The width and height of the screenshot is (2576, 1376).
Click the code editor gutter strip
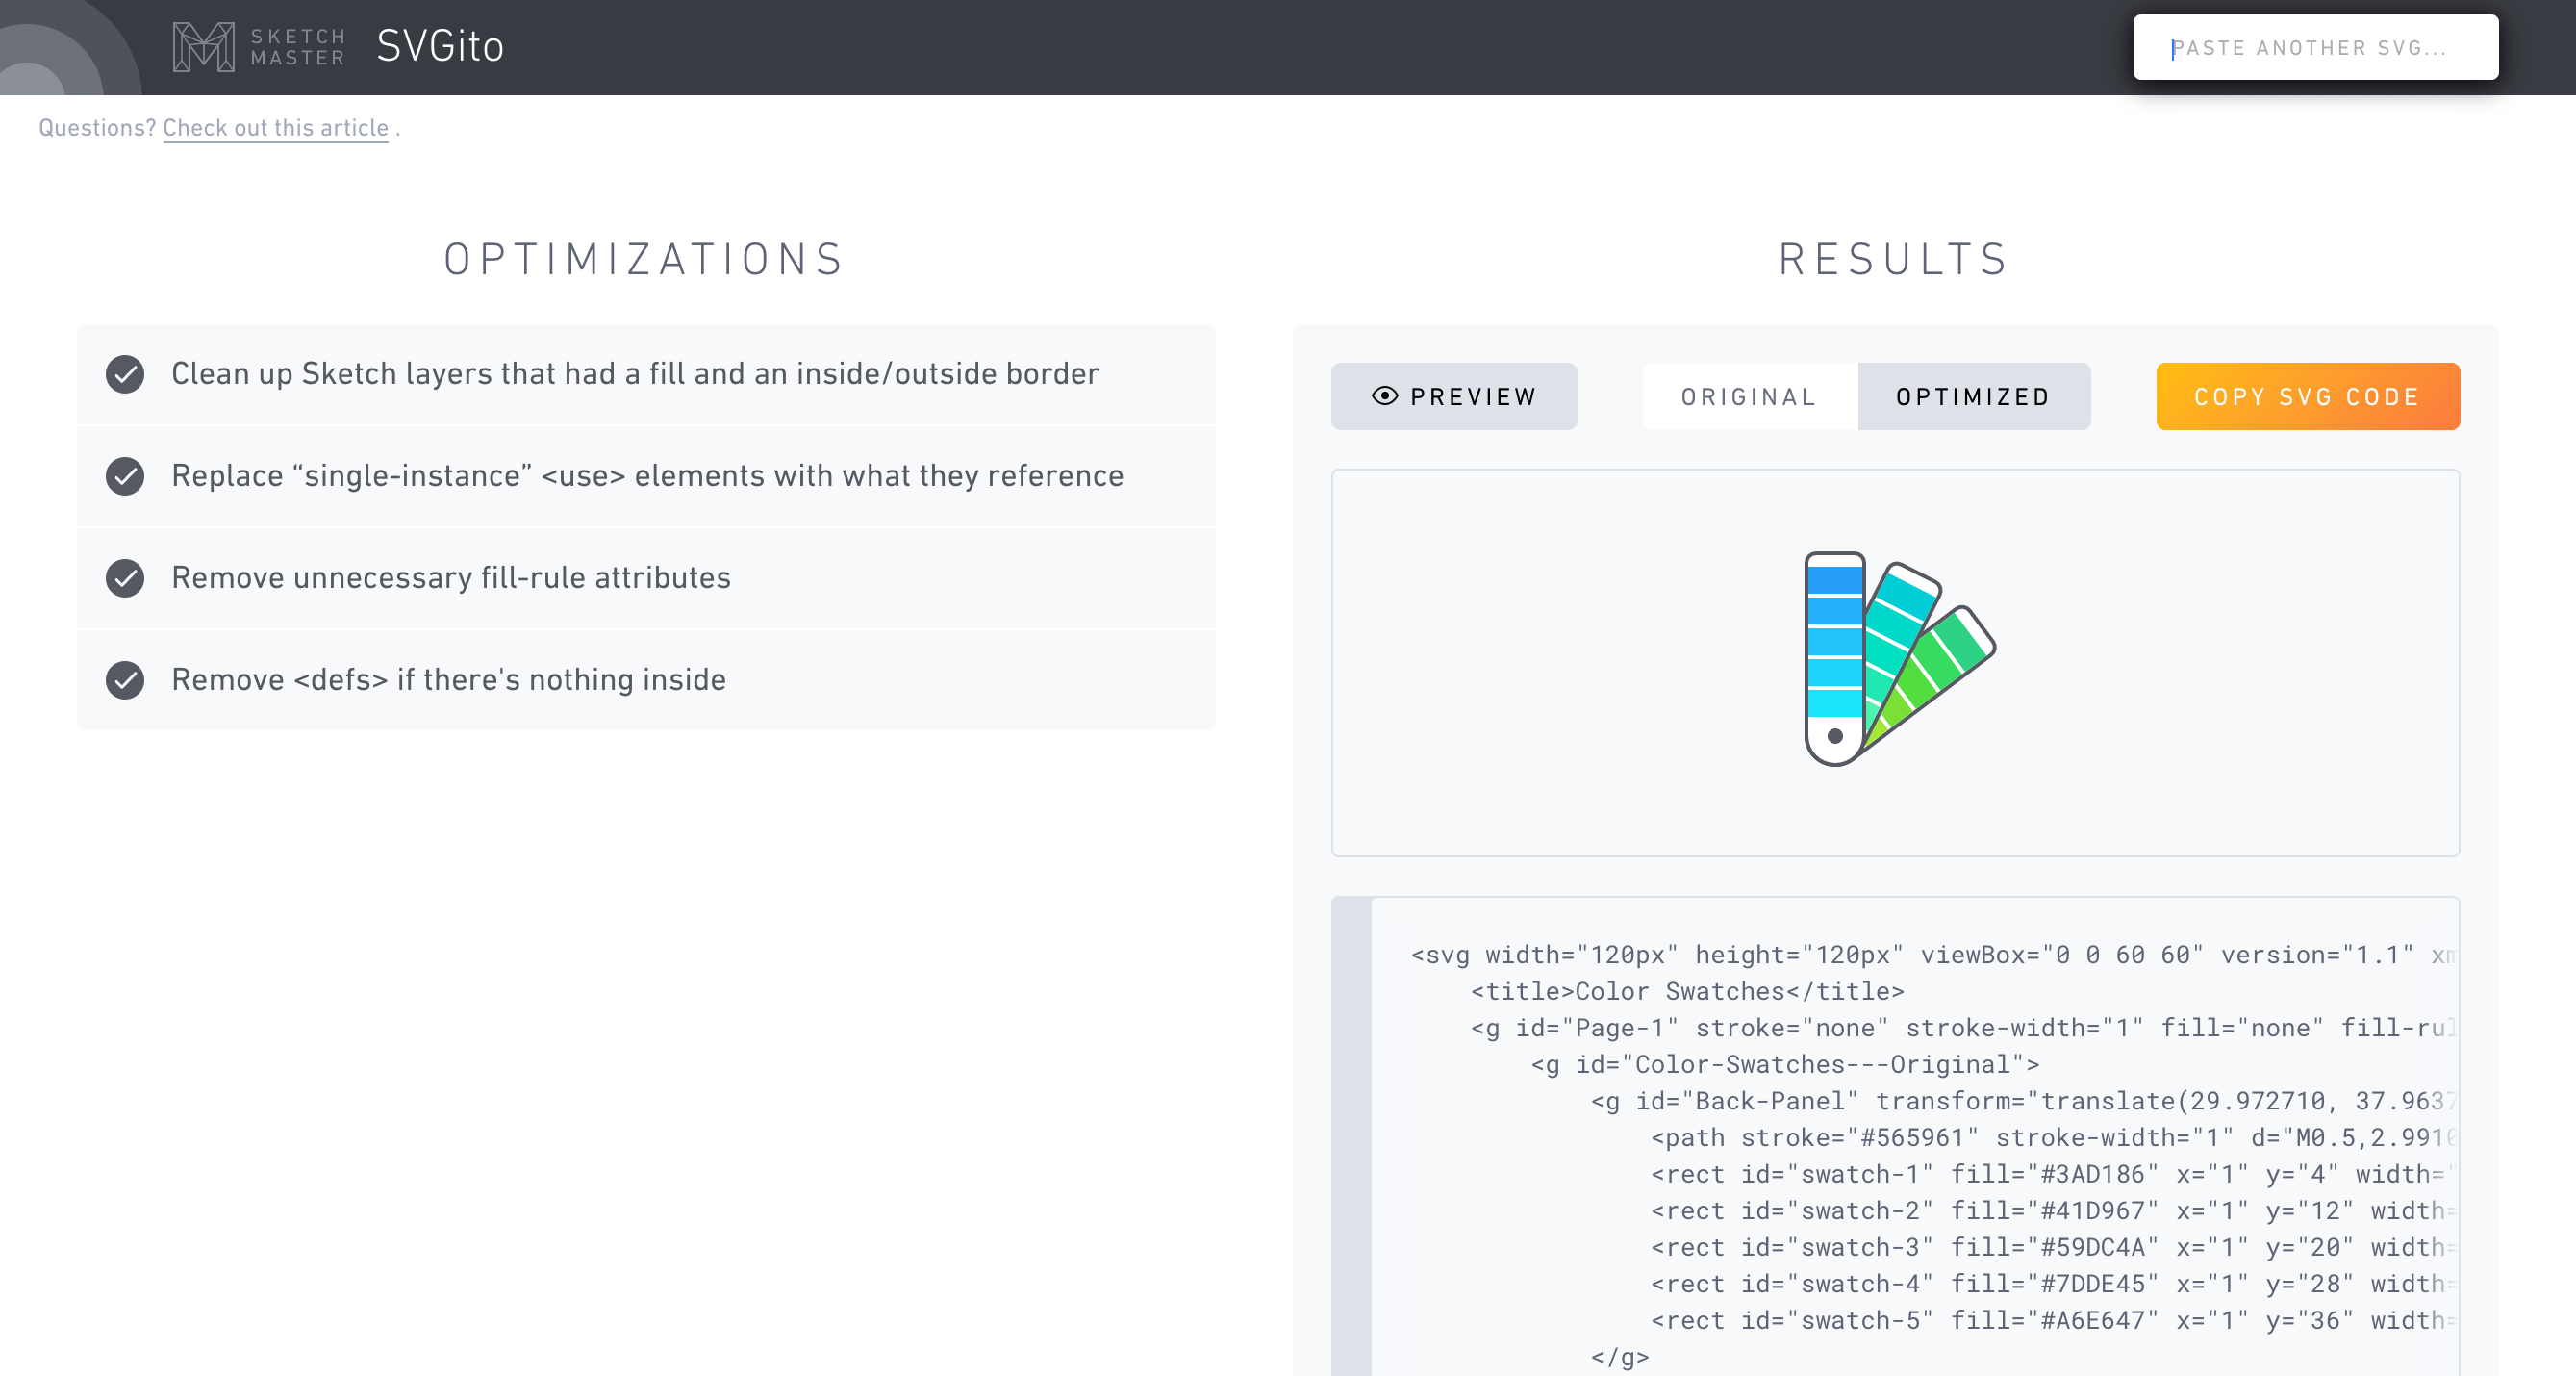coord(1351,1135)
